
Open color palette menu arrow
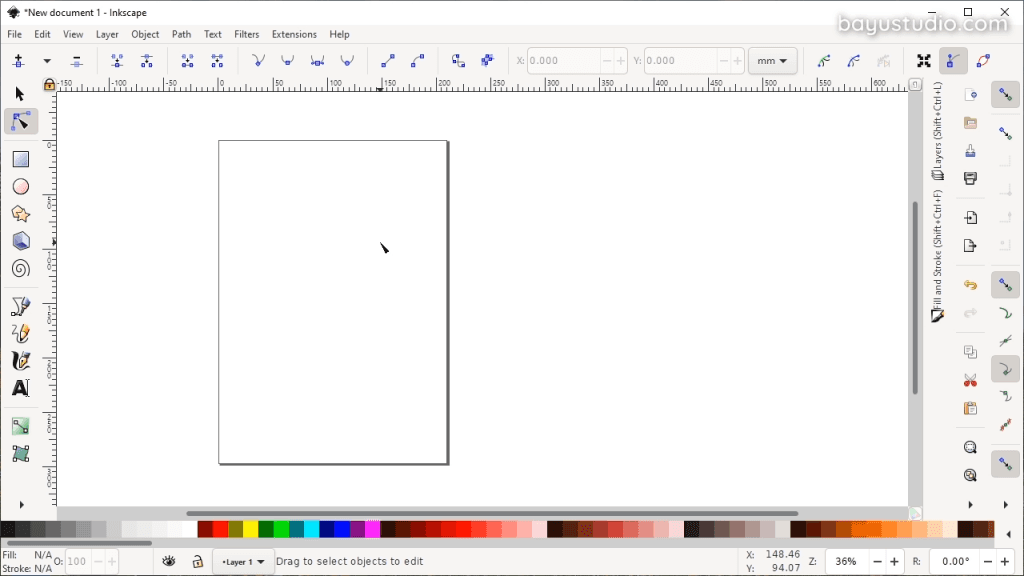[1009, 534]
